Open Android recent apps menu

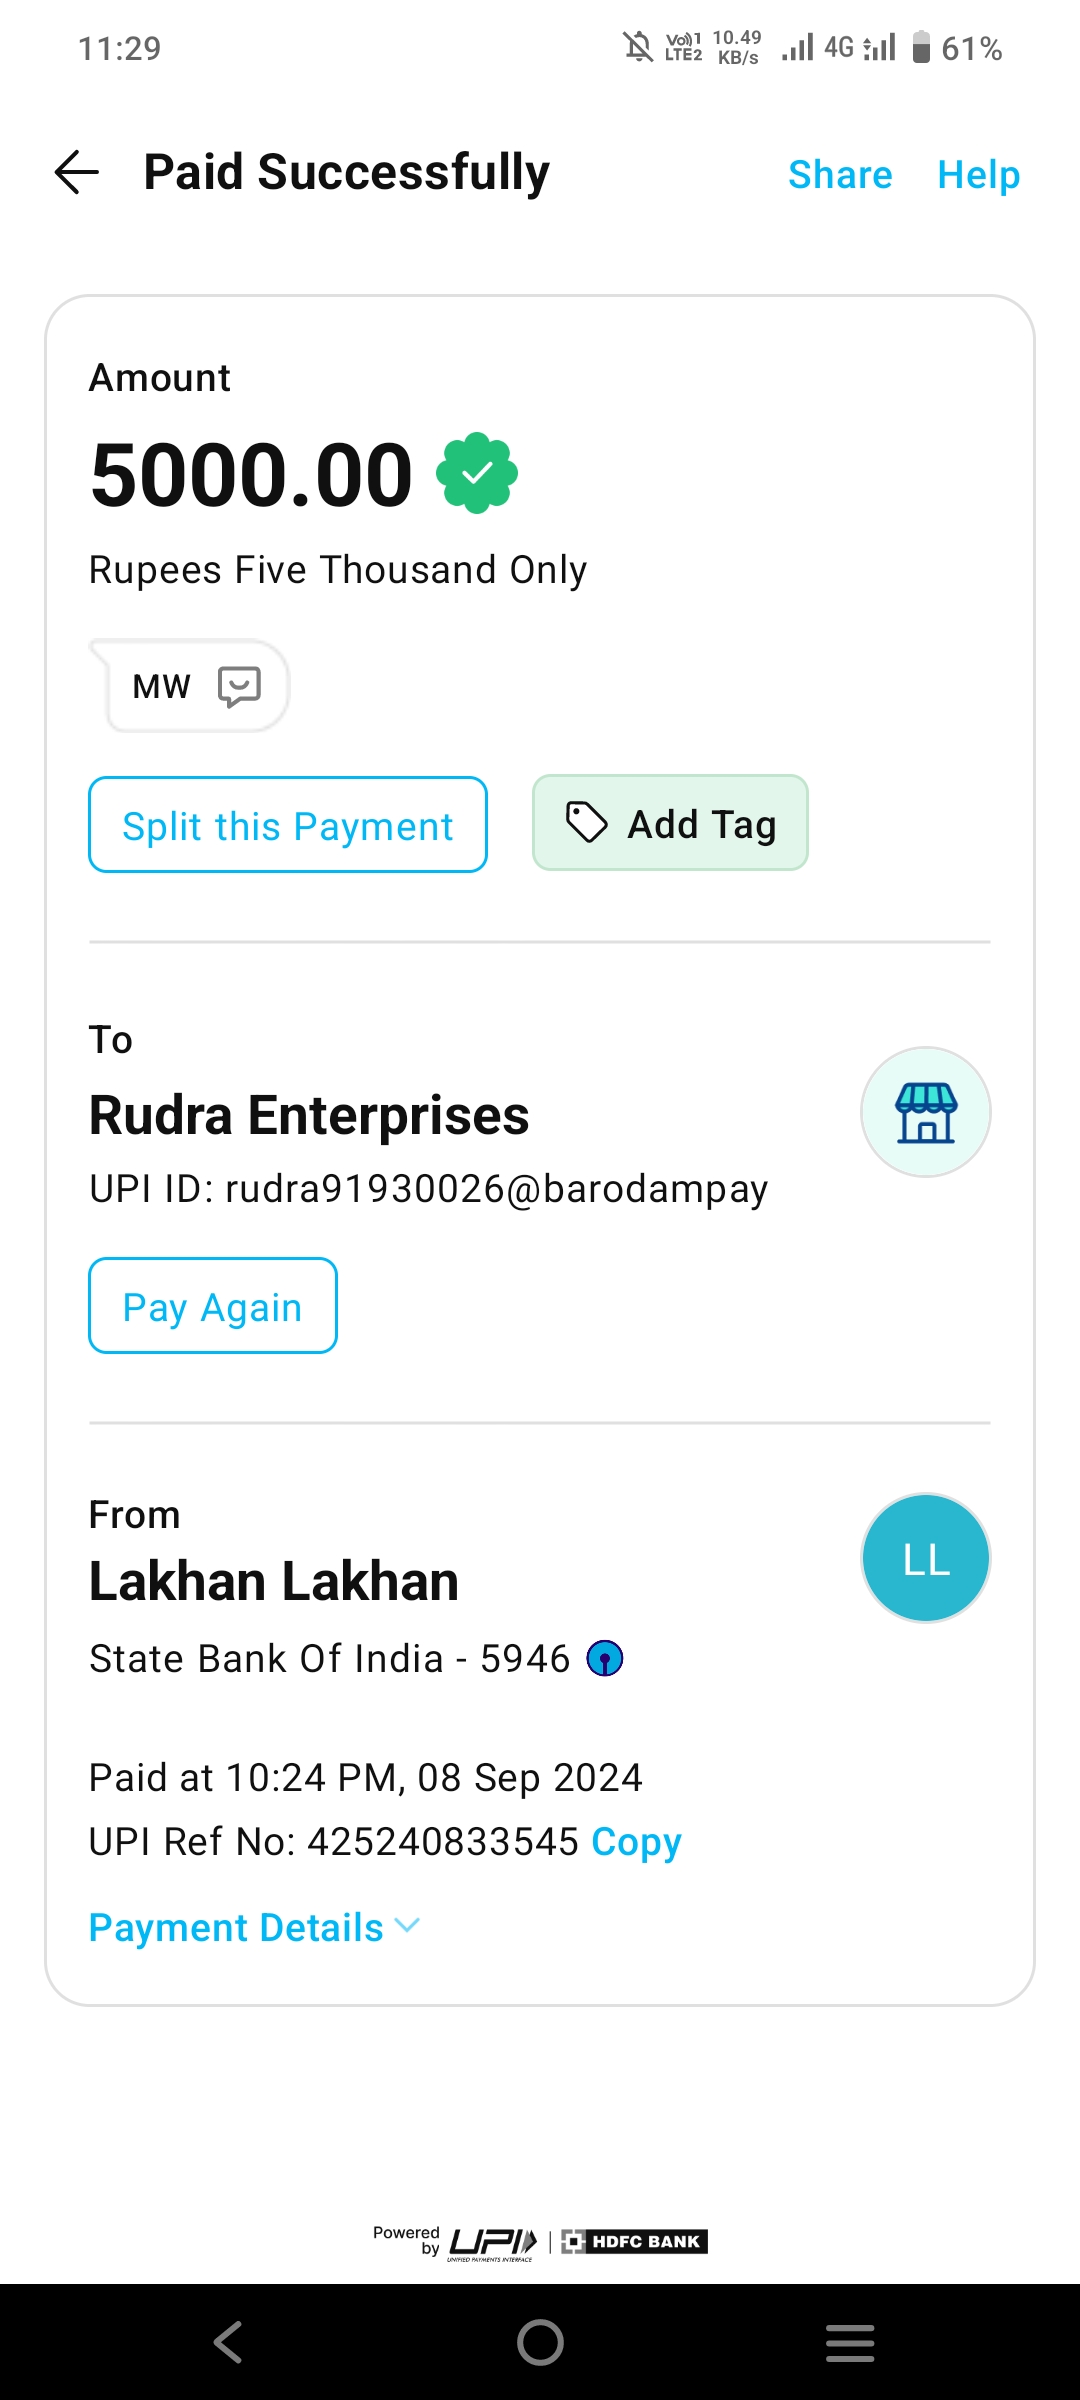[x=850, y=2342]
